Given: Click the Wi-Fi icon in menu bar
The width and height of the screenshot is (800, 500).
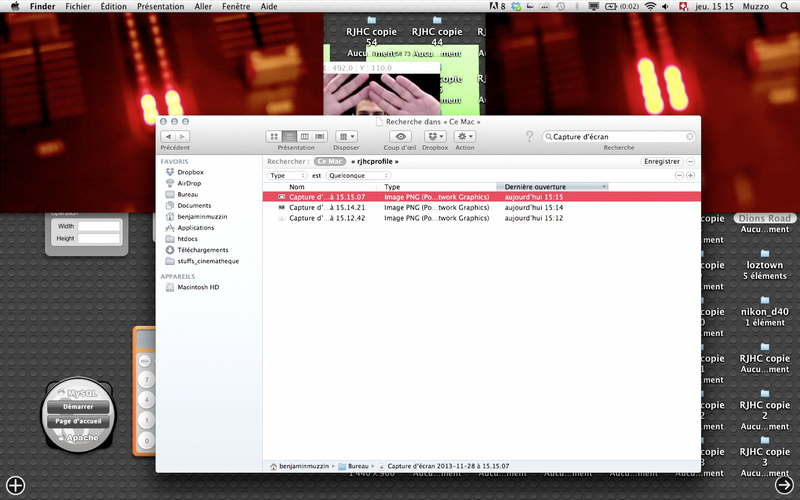Looking at the screenshot, I should tap(651, 6).
